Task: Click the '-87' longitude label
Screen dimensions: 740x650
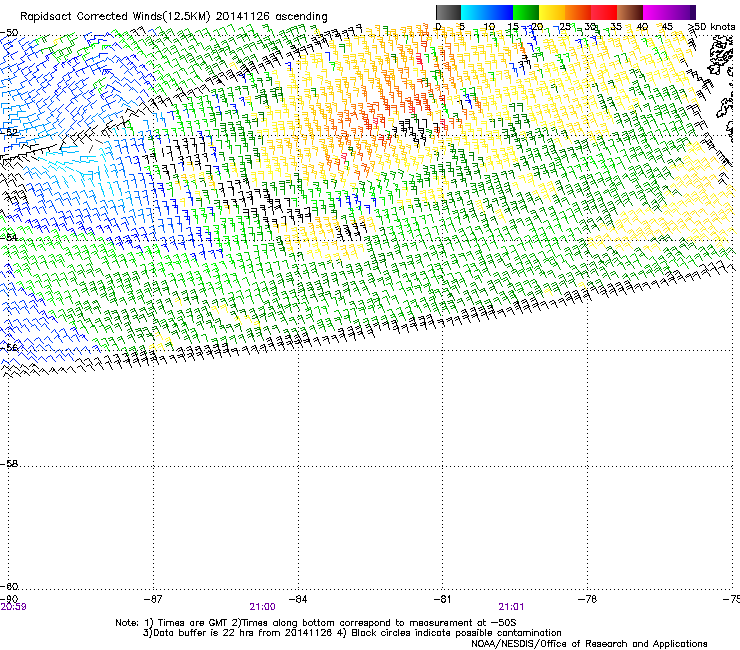Action: (x=153, y=599)
